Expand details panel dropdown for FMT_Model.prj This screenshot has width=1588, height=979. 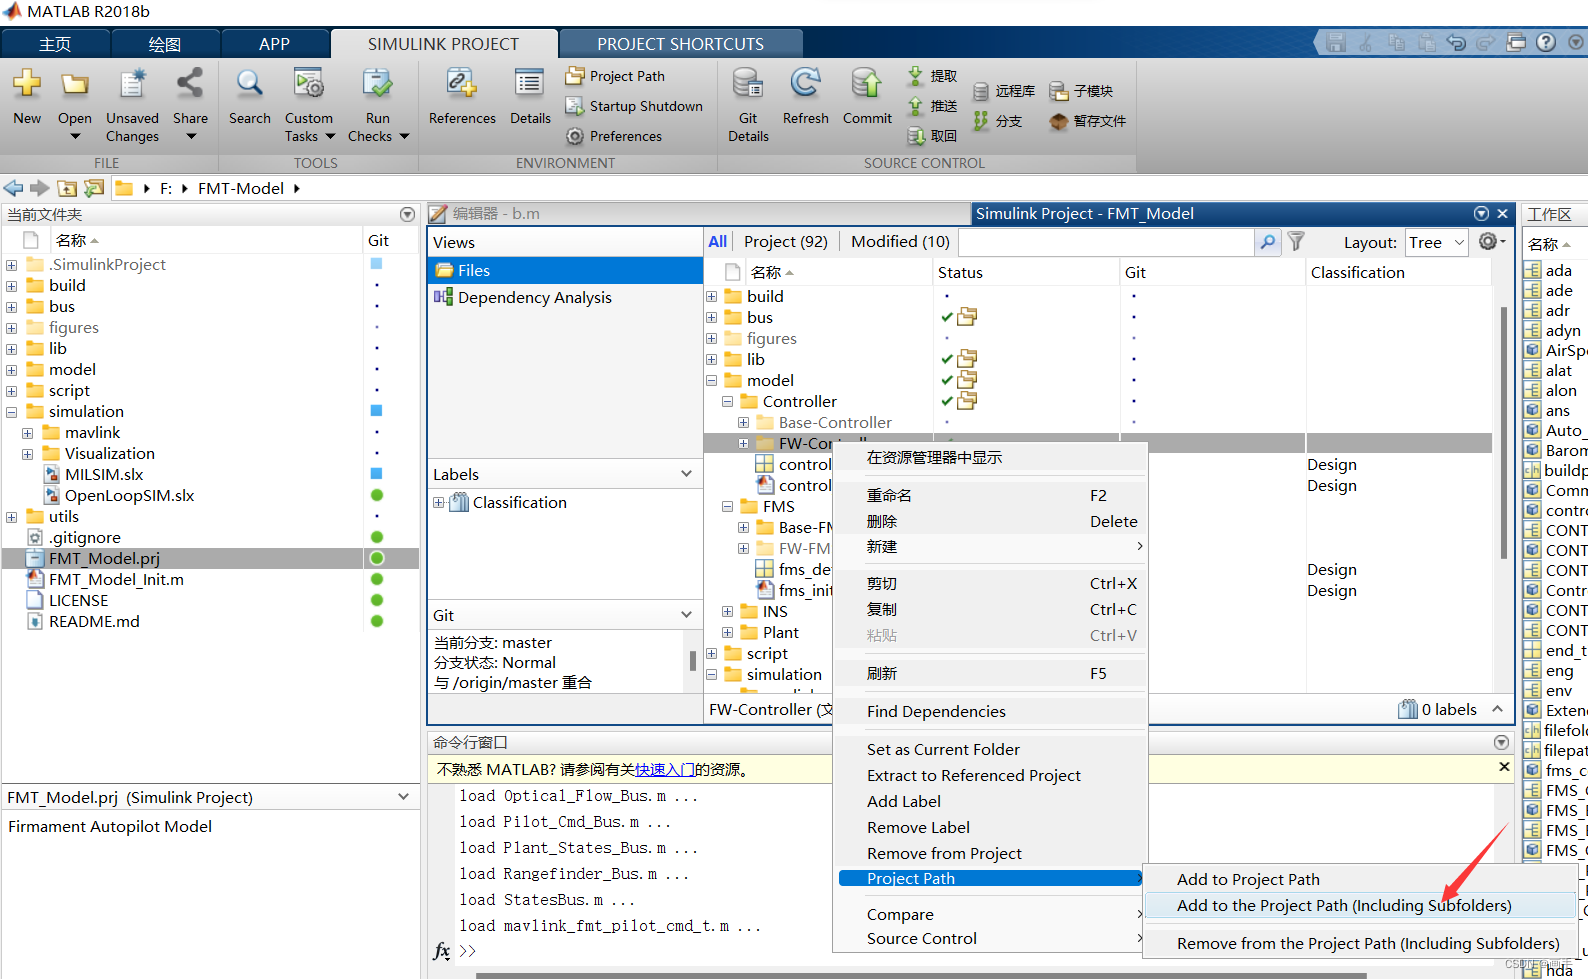click(x=403, y=797)
